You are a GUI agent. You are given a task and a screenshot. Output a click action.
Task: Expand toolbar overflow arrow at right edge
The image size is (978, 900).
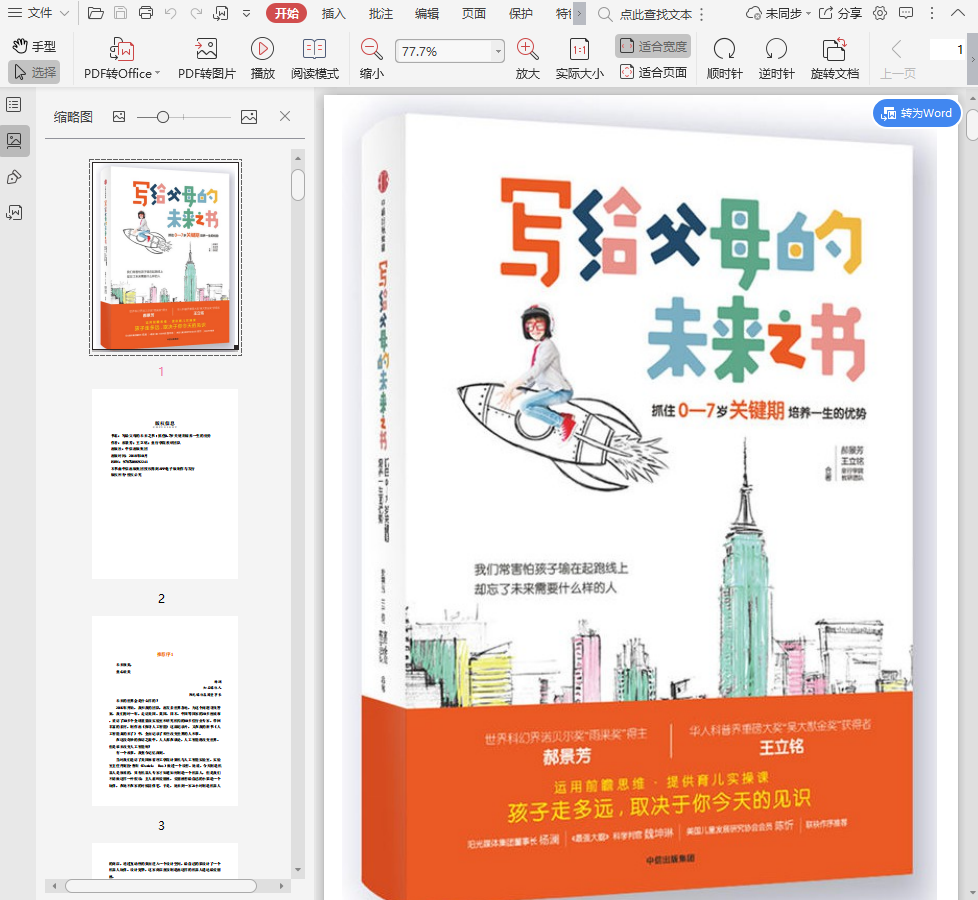[972, 59]
